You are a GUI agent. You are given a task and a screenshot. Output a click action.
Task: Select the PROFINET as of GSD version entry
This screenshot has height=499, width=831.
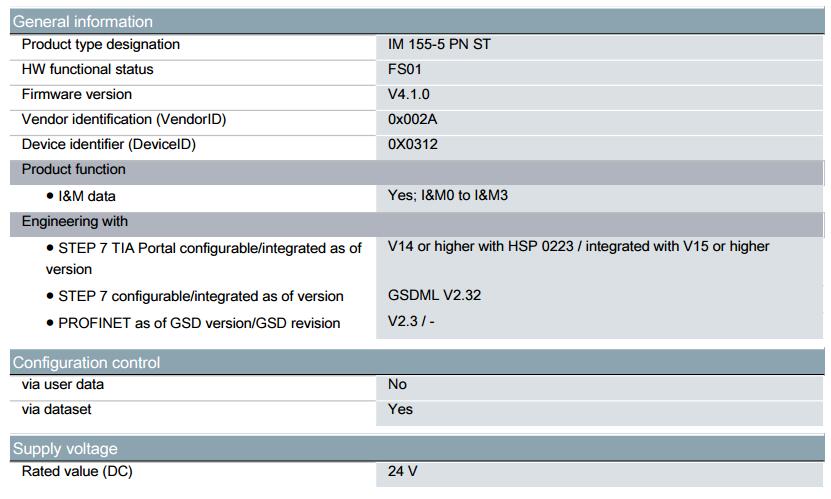click(x=193, y=323)
